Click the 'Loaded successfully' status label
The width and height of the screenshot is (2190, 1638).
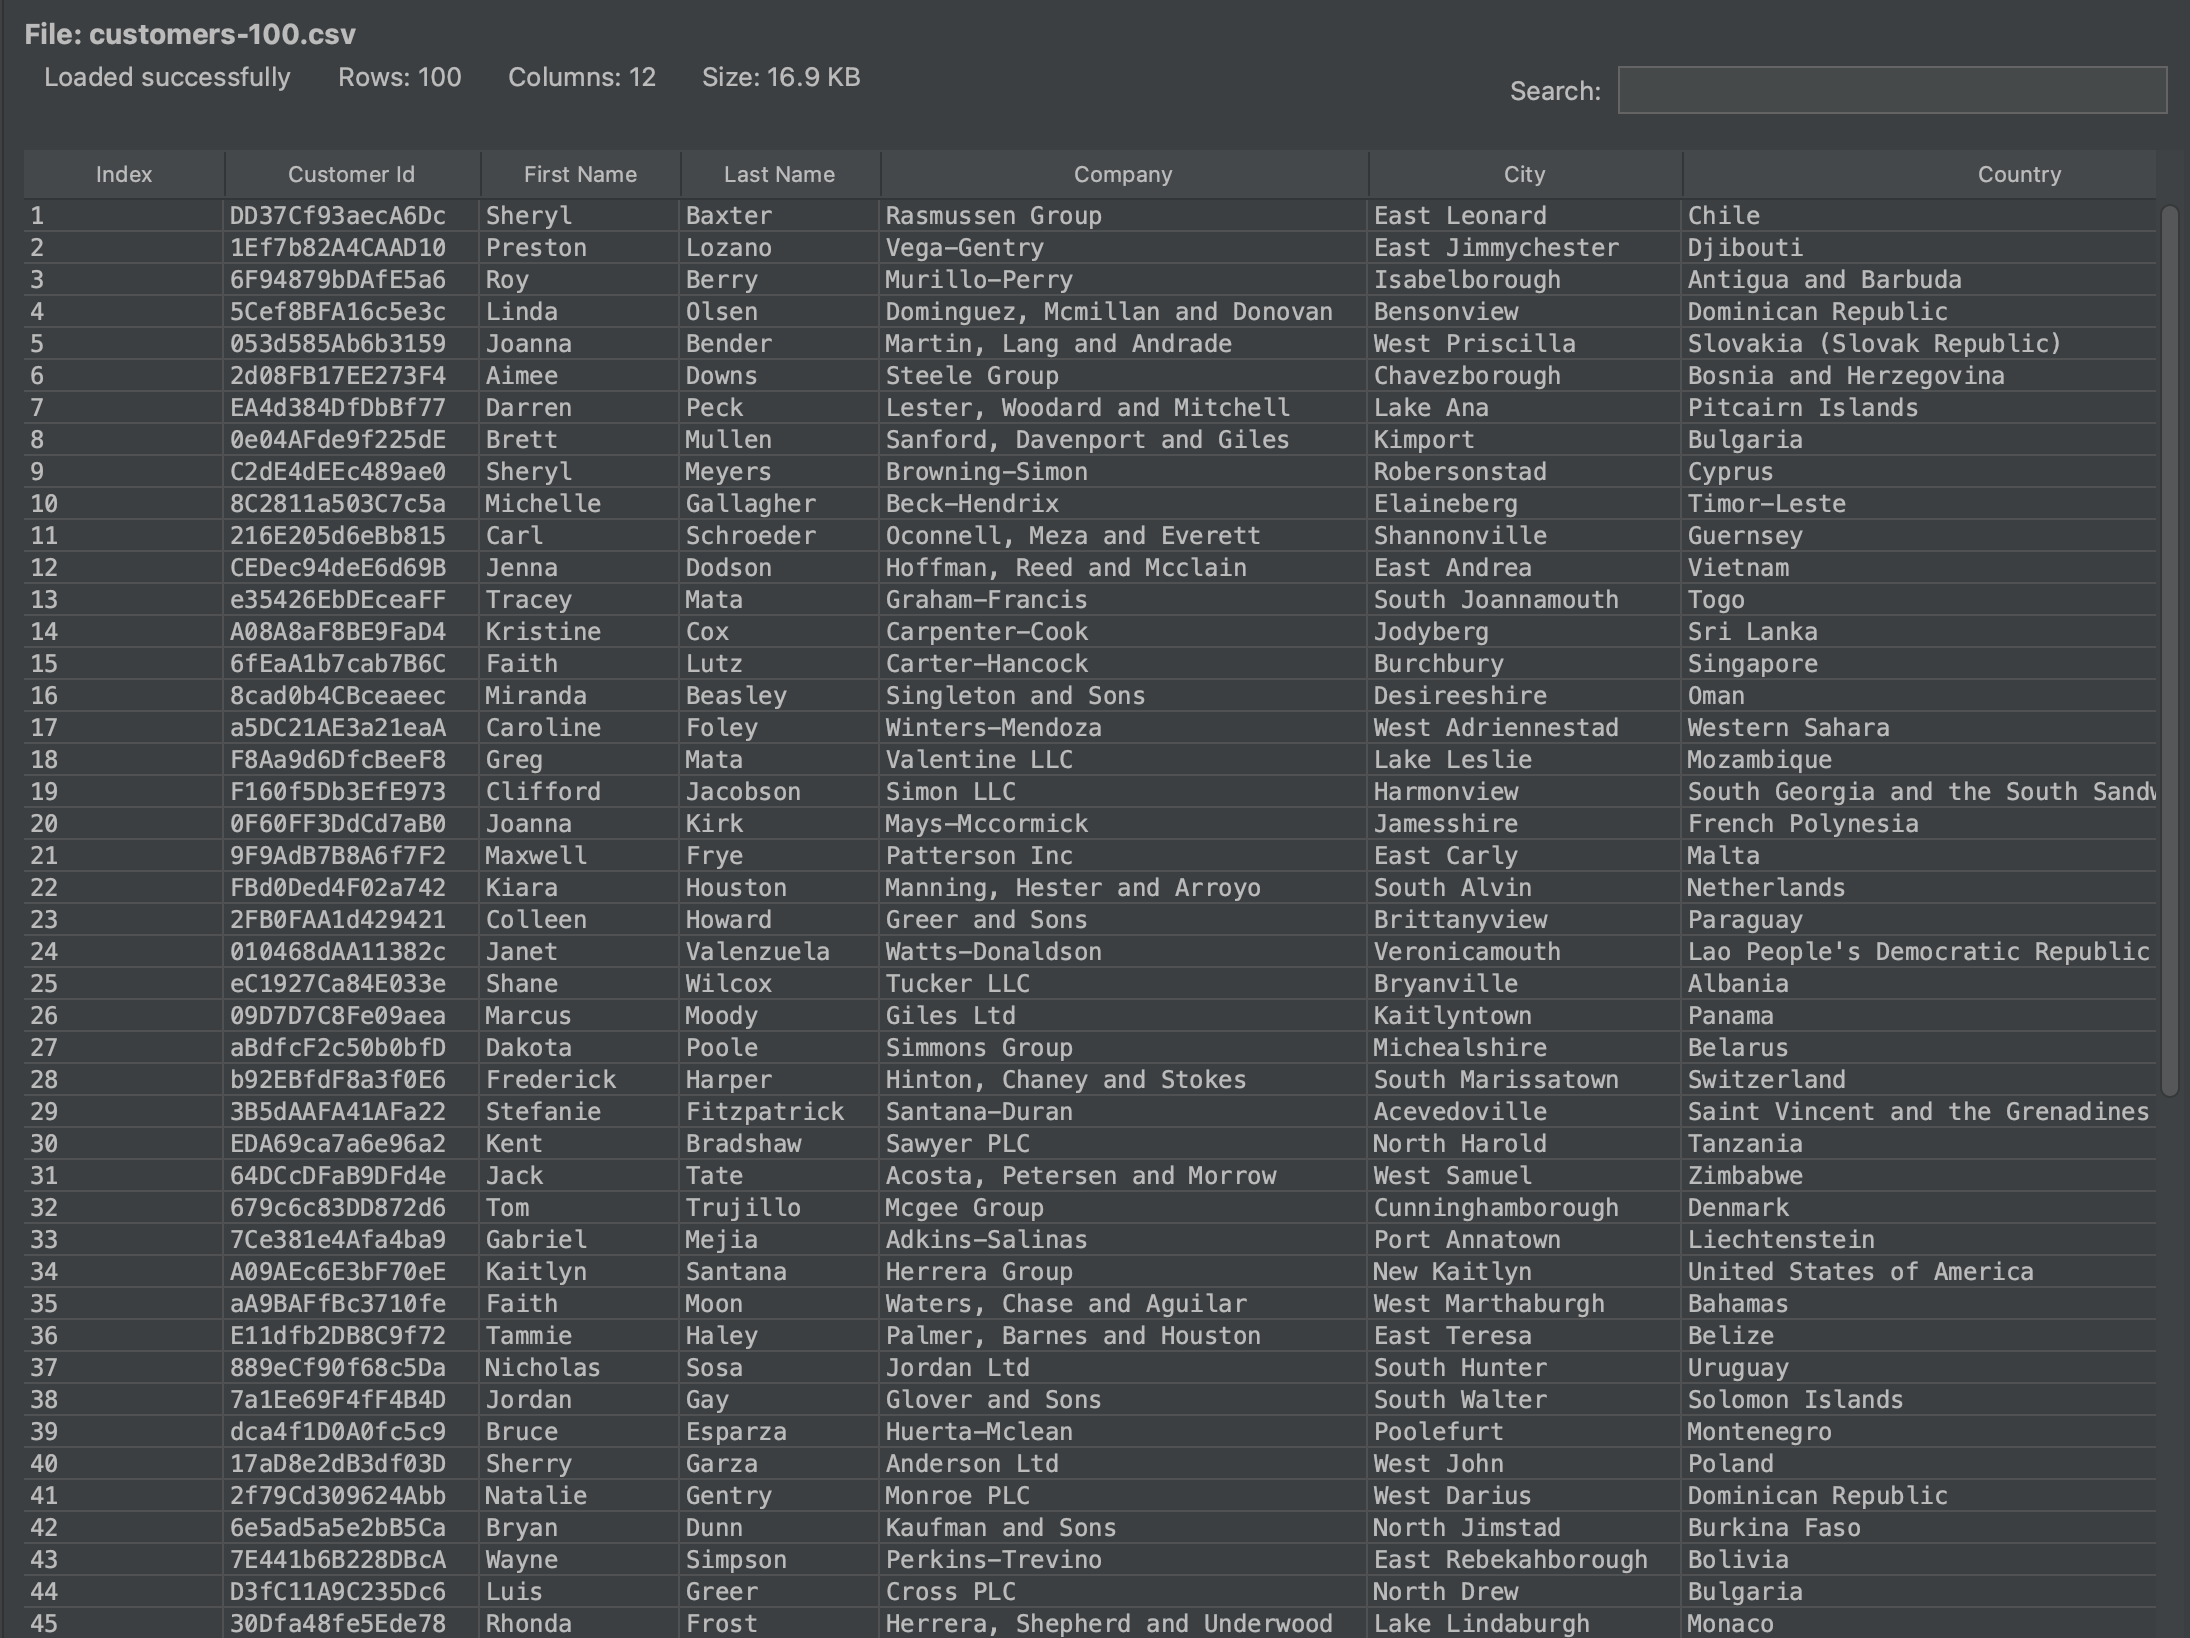[x=167, y=77]
